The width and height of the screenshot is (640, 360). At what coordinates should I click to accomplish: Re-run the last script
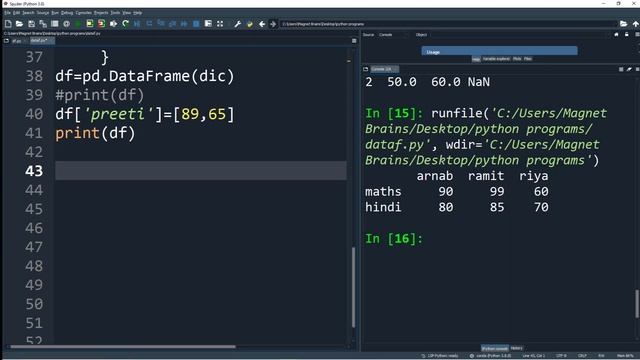click(x=125, y=24)
